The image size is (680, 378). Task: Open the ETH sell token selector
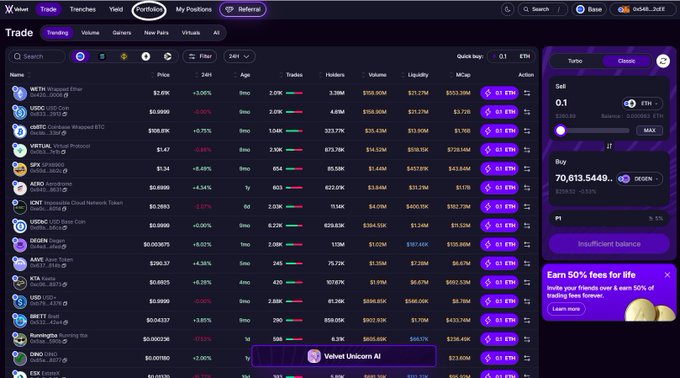(642, 103)
